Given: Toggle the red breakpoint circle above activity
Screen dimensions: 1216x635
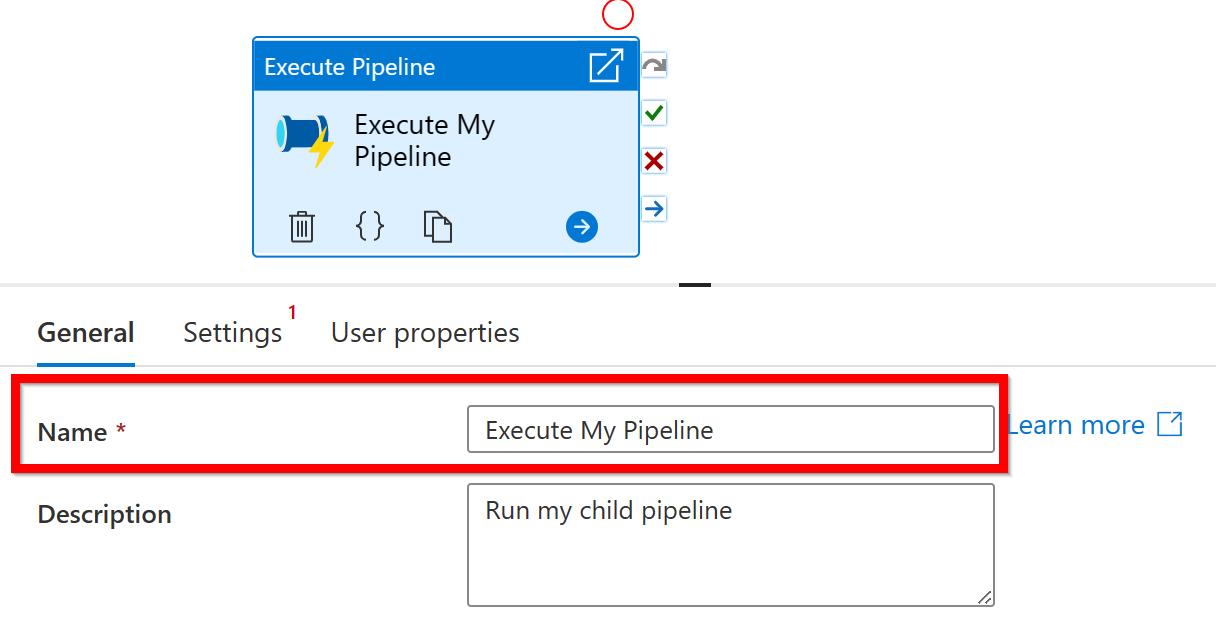Looking at the screenshot, I should tap(618, 14).
